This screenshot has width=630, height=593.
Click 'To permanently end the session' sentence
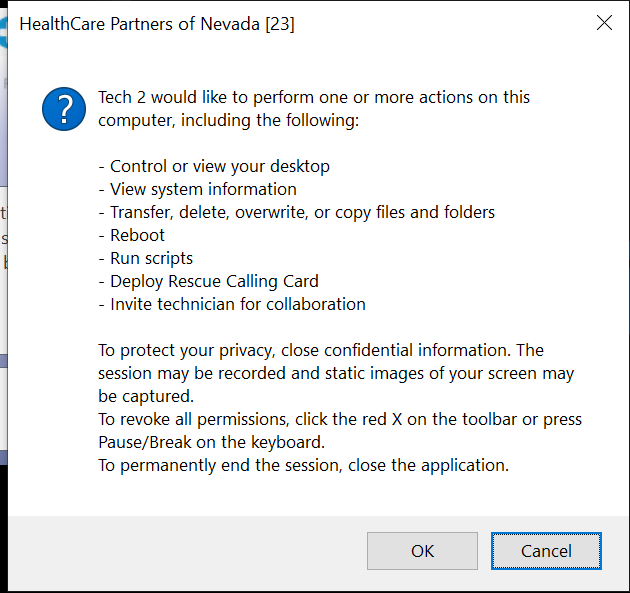pyautogui.click(x=303, y=465)
